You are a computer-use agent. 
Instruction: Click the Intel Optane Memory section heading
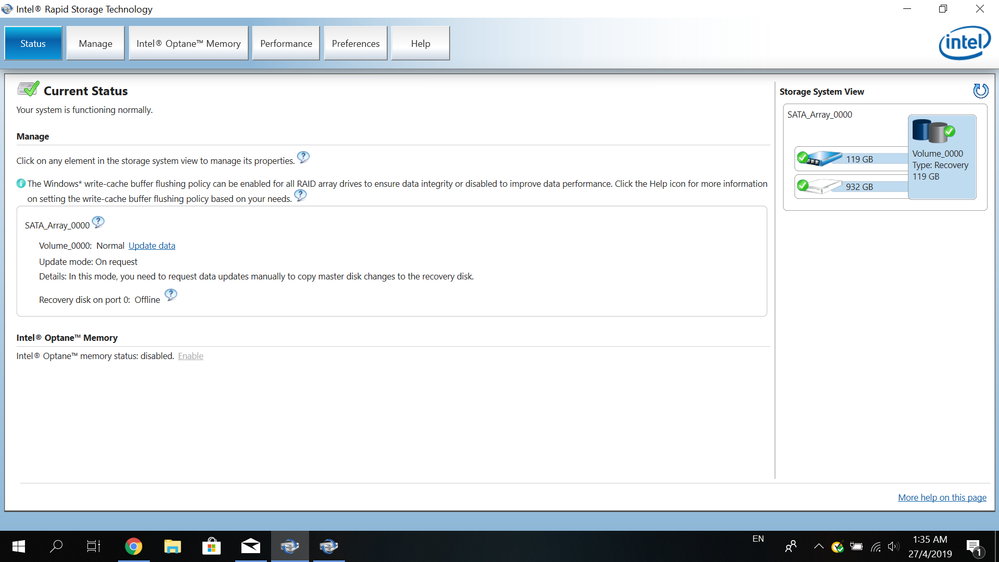[x=67, y=338]
